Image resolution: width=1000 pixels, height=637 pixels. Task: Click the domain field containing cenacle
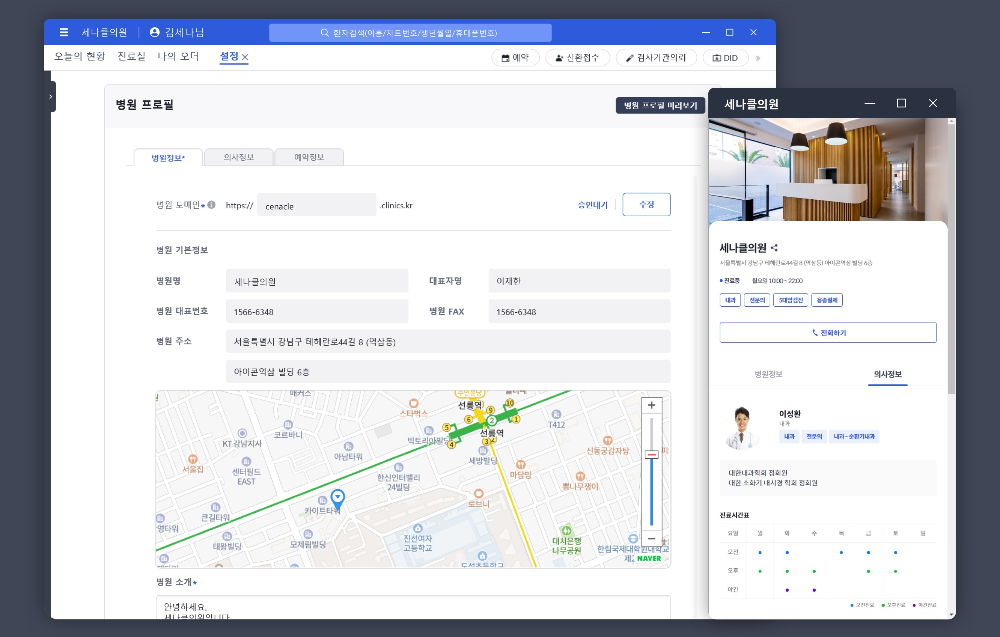[316, 205]
